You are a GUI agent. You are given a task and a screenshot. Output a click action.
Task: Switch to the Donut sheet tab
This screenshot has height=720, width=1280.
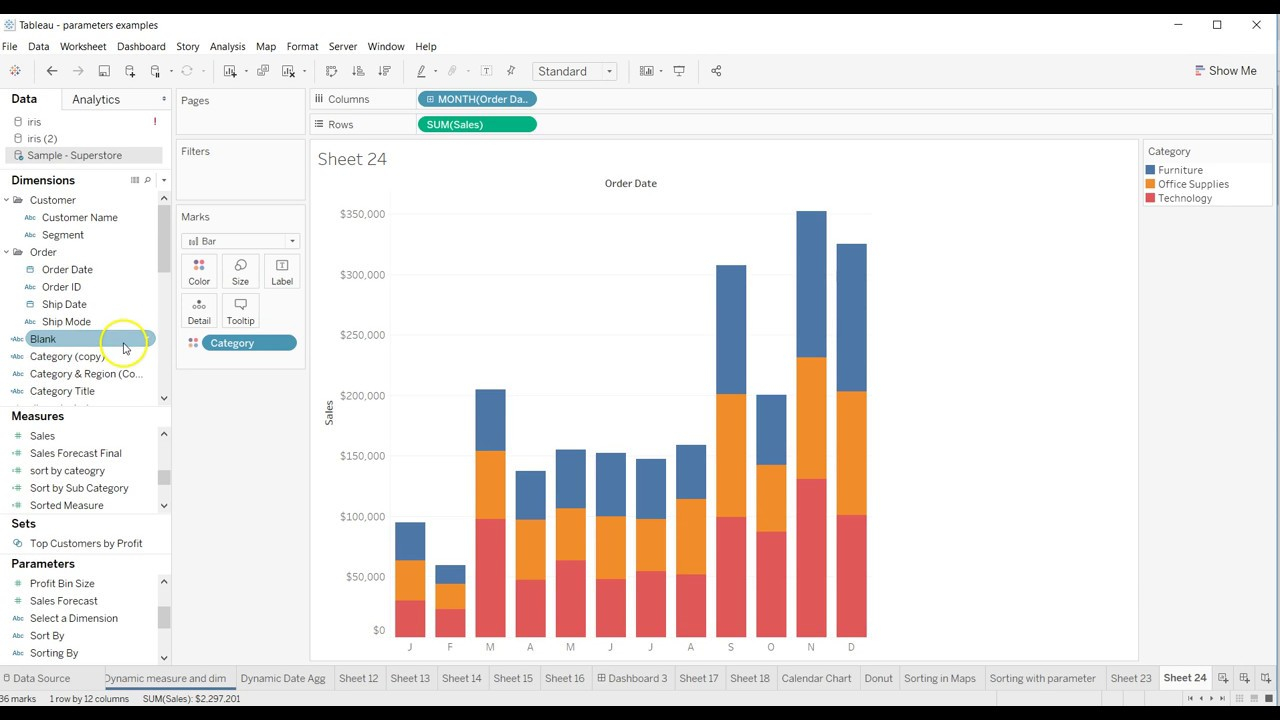coord(878,678)
